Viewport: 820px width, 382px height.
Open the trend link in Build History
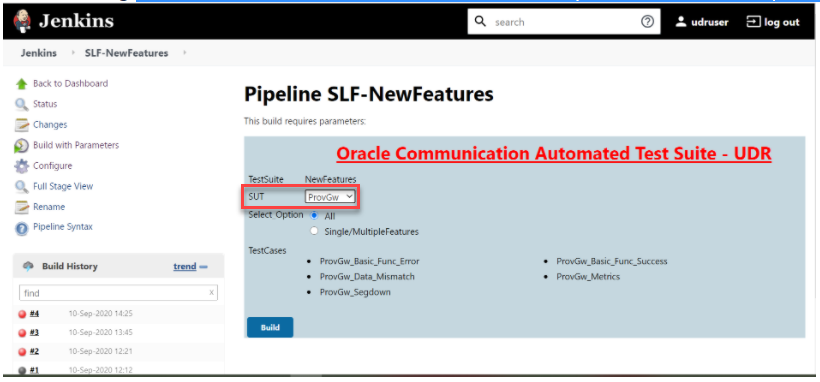(x=185, y=266)
